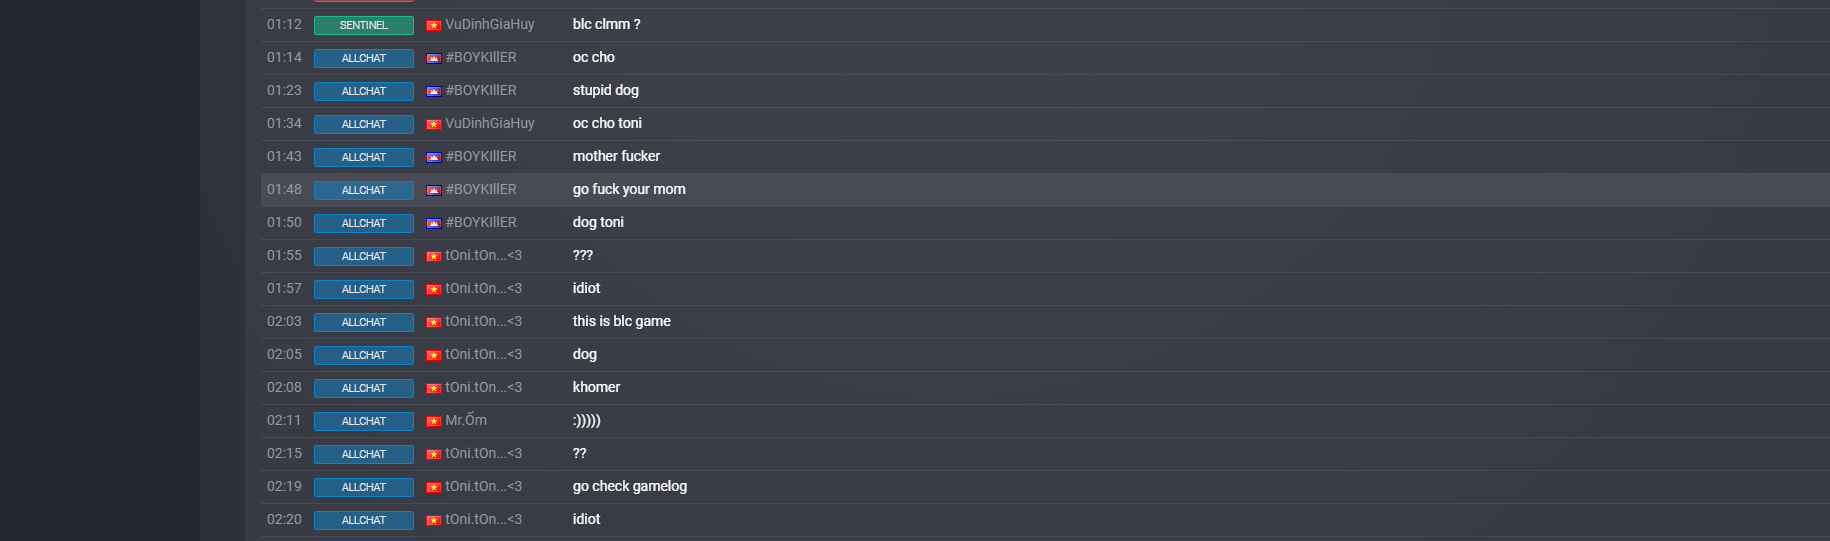The height and width of the screenshot is (541, 1830).
Task: Click the Cambodia flag on the 01:48 row
Action: click(433, 190)
